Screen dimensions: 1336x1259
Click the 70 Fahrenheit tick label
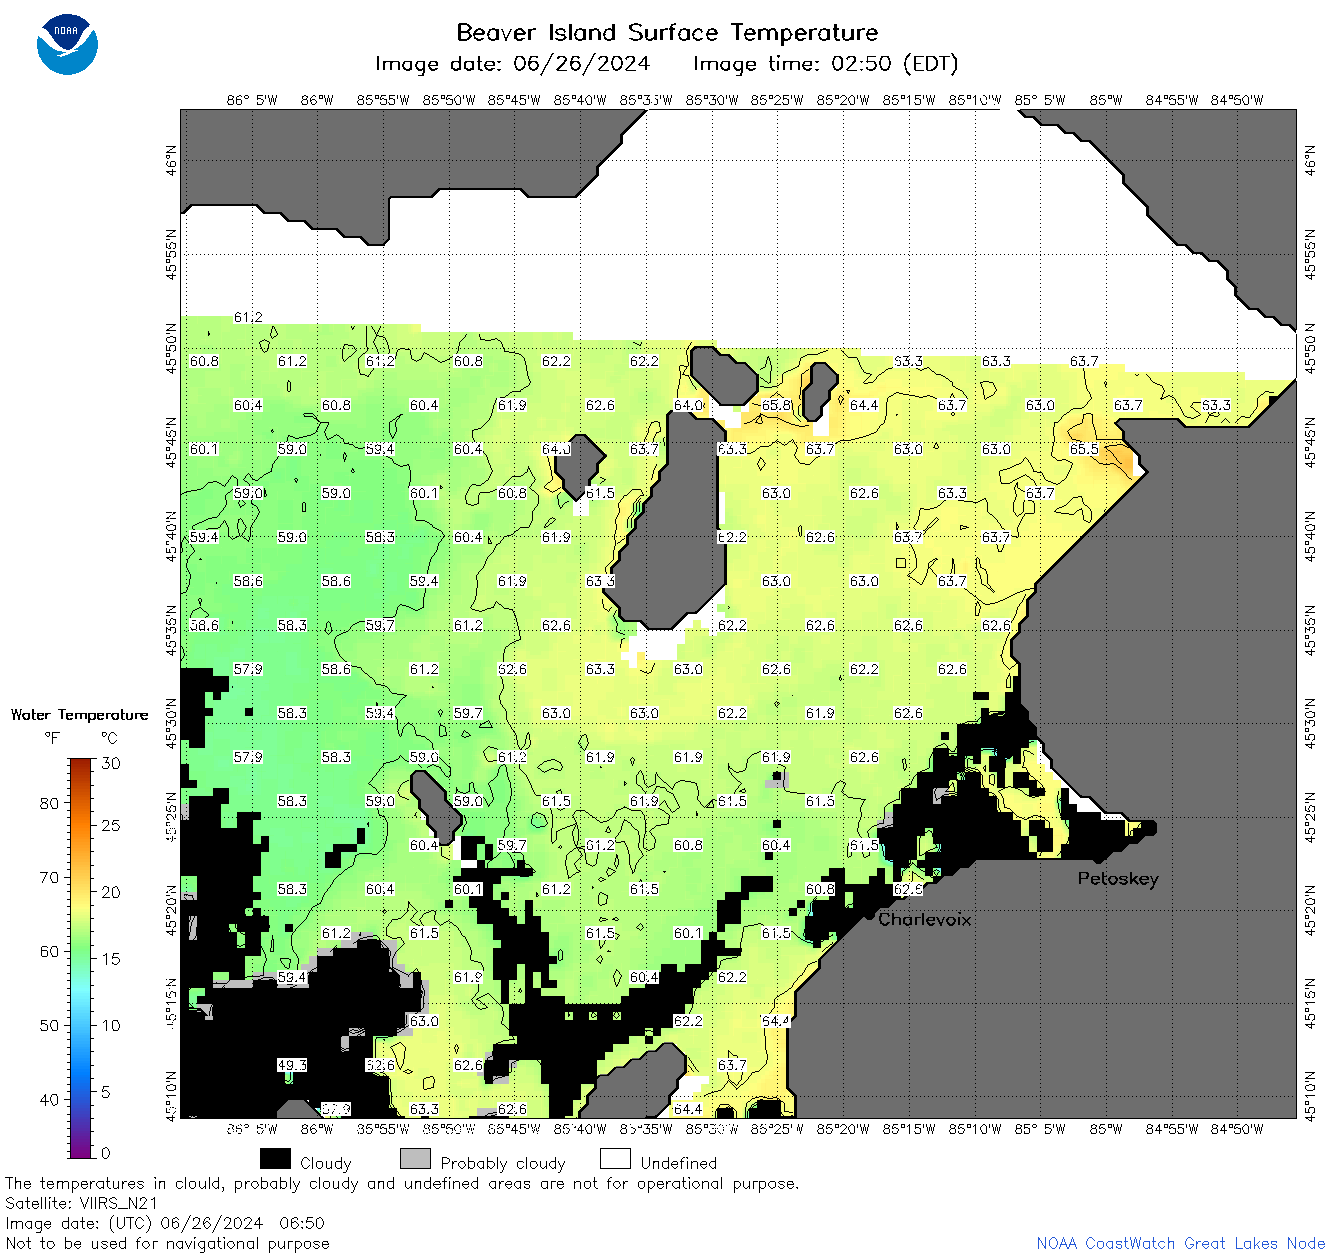[49, 877]
